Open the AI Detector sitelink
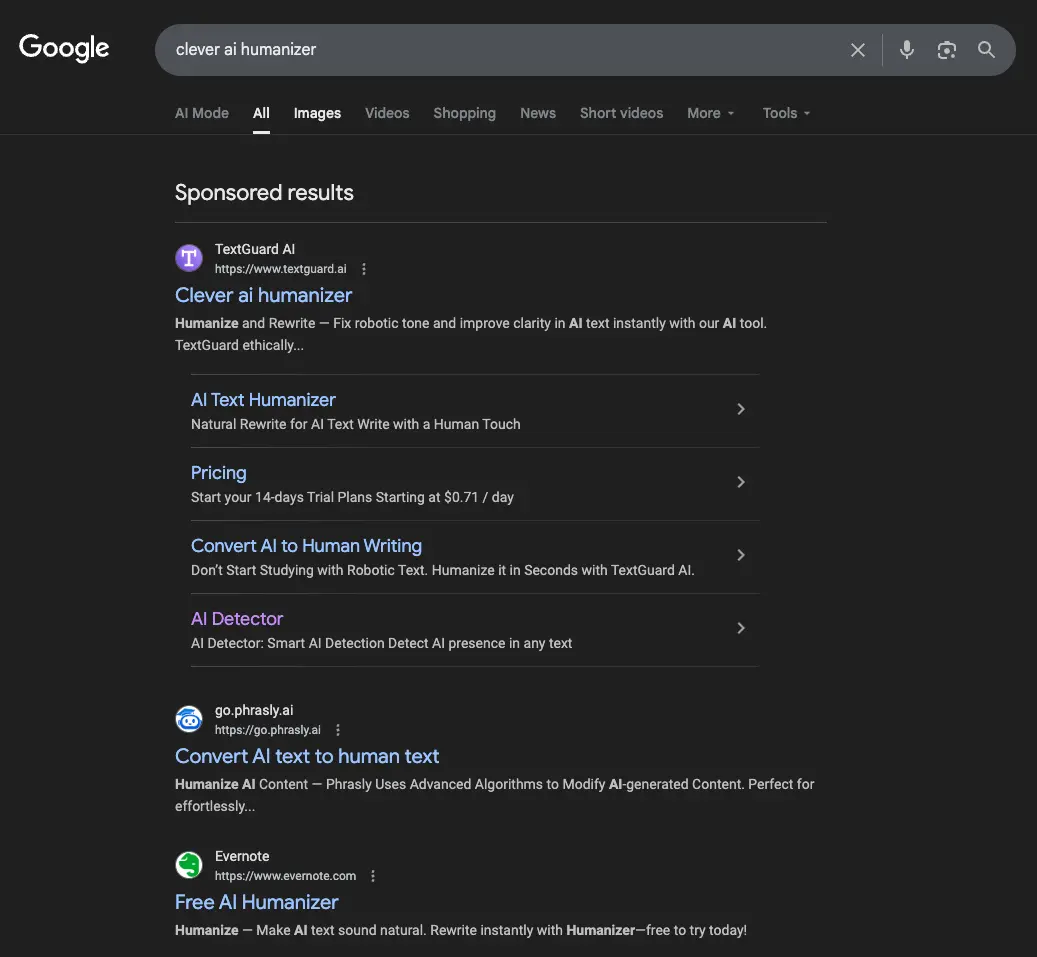This screenshot has width=1037, height=957. (237, 618)
